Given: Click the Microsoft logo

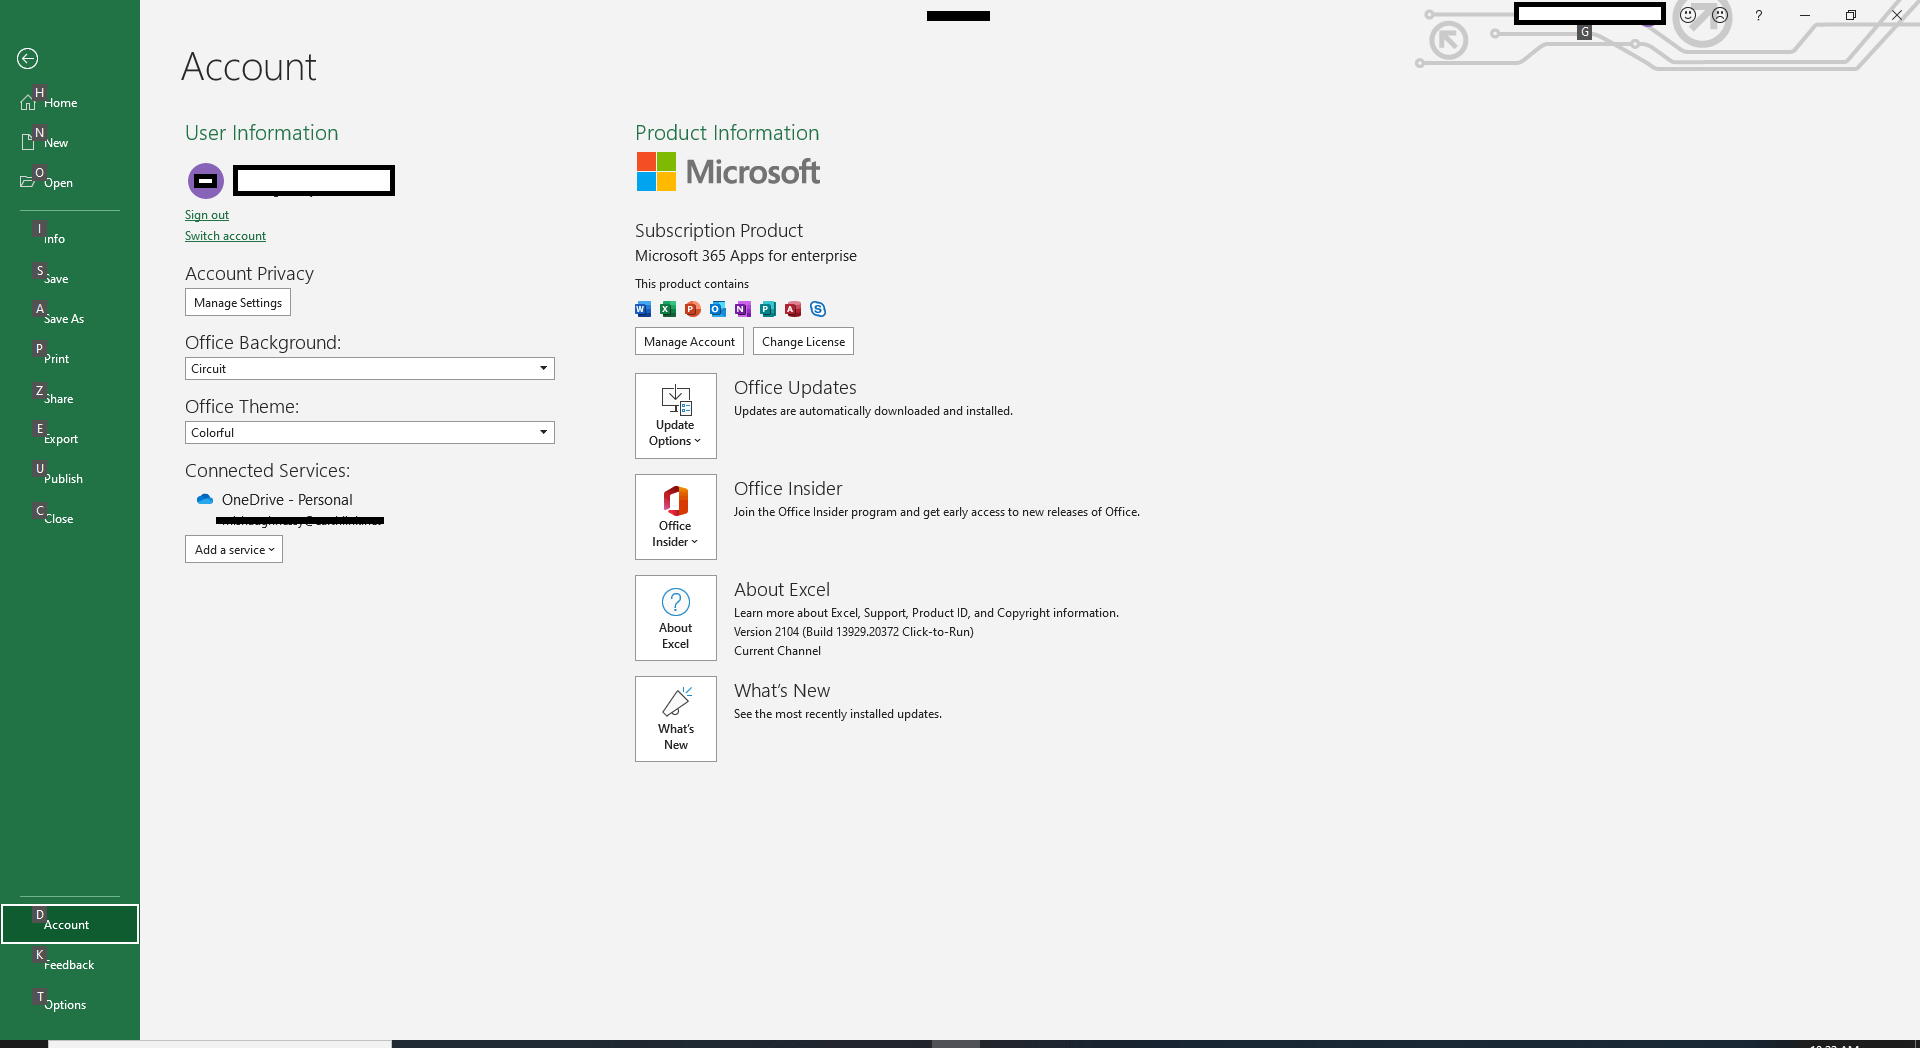Looking at the screenshot, I should 728,172.
